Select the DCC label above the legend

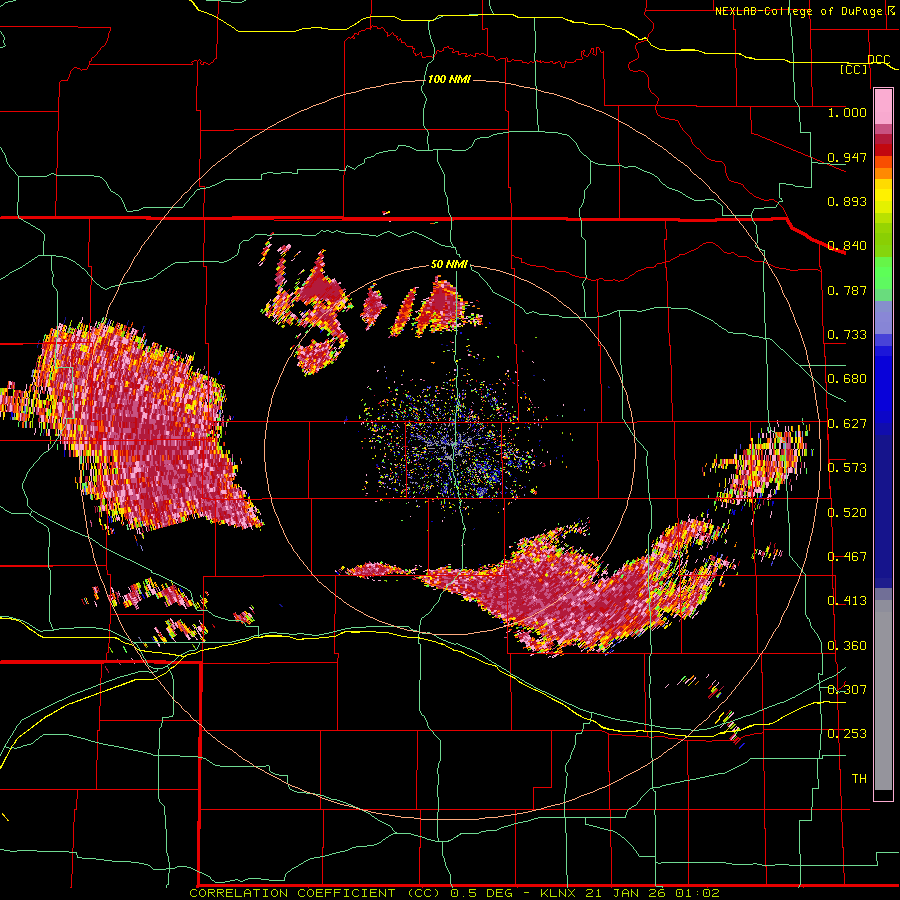878,60
